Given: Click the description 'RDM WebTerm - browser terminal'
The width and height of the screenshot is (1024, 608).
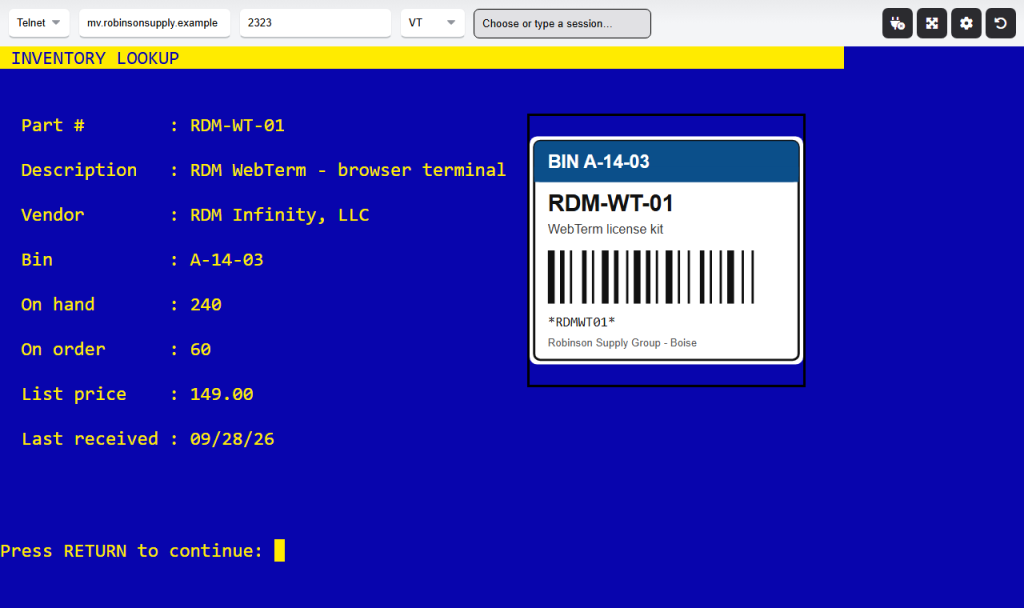Looking at the screenshot, I should point(348,170).
